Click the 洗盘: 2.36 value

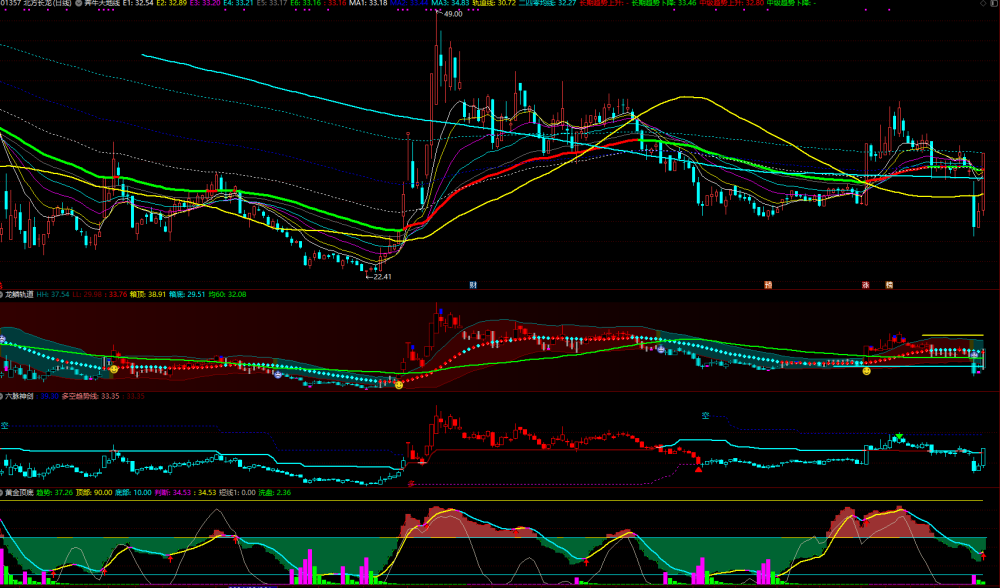pos(274,492)
